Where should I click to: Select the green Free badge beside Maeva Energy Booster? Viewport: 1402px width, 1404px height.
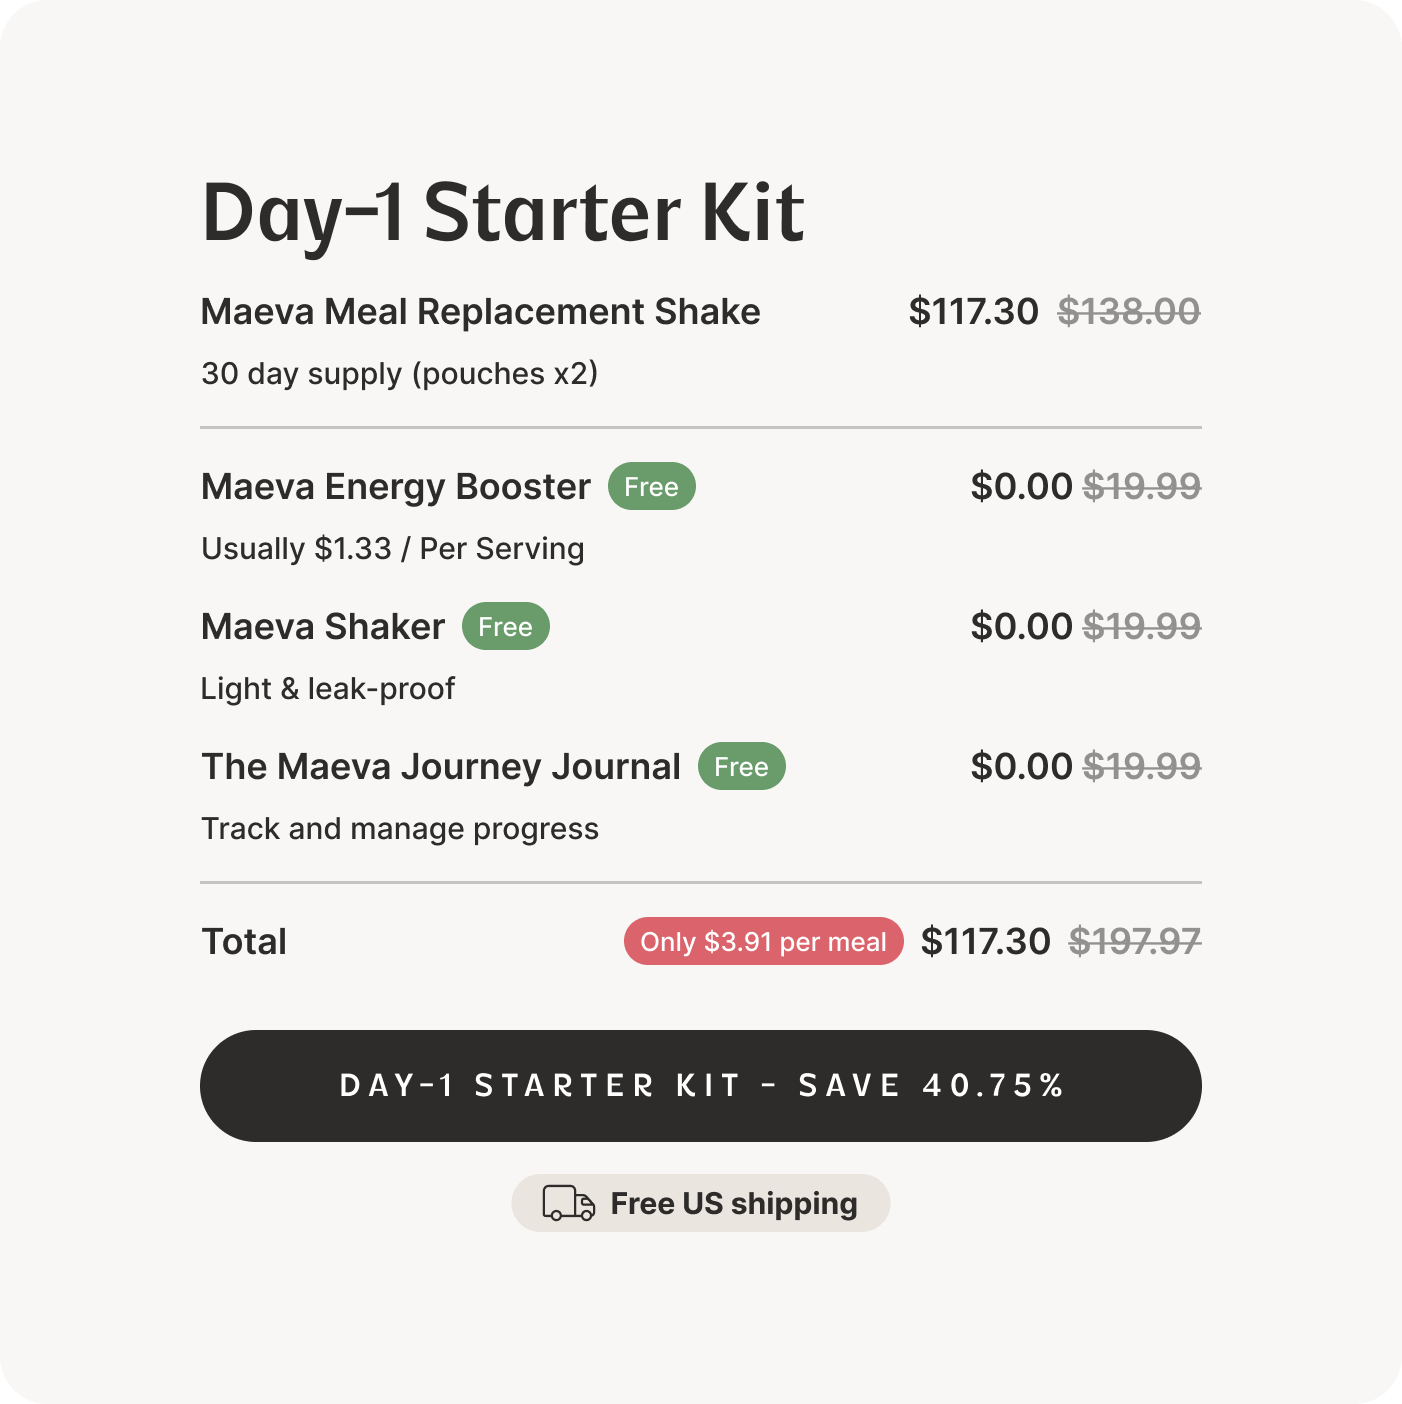click(x=652, y=486)
